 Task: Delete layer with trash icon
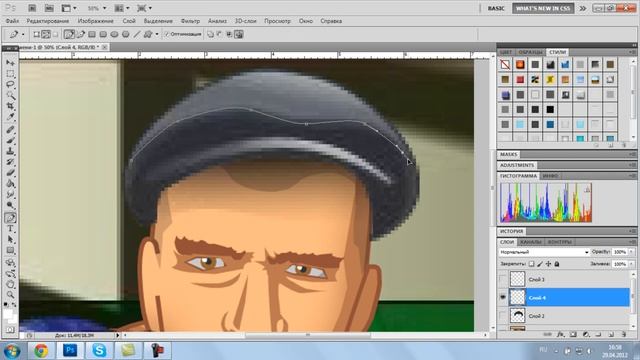click(x=624, y=335)
